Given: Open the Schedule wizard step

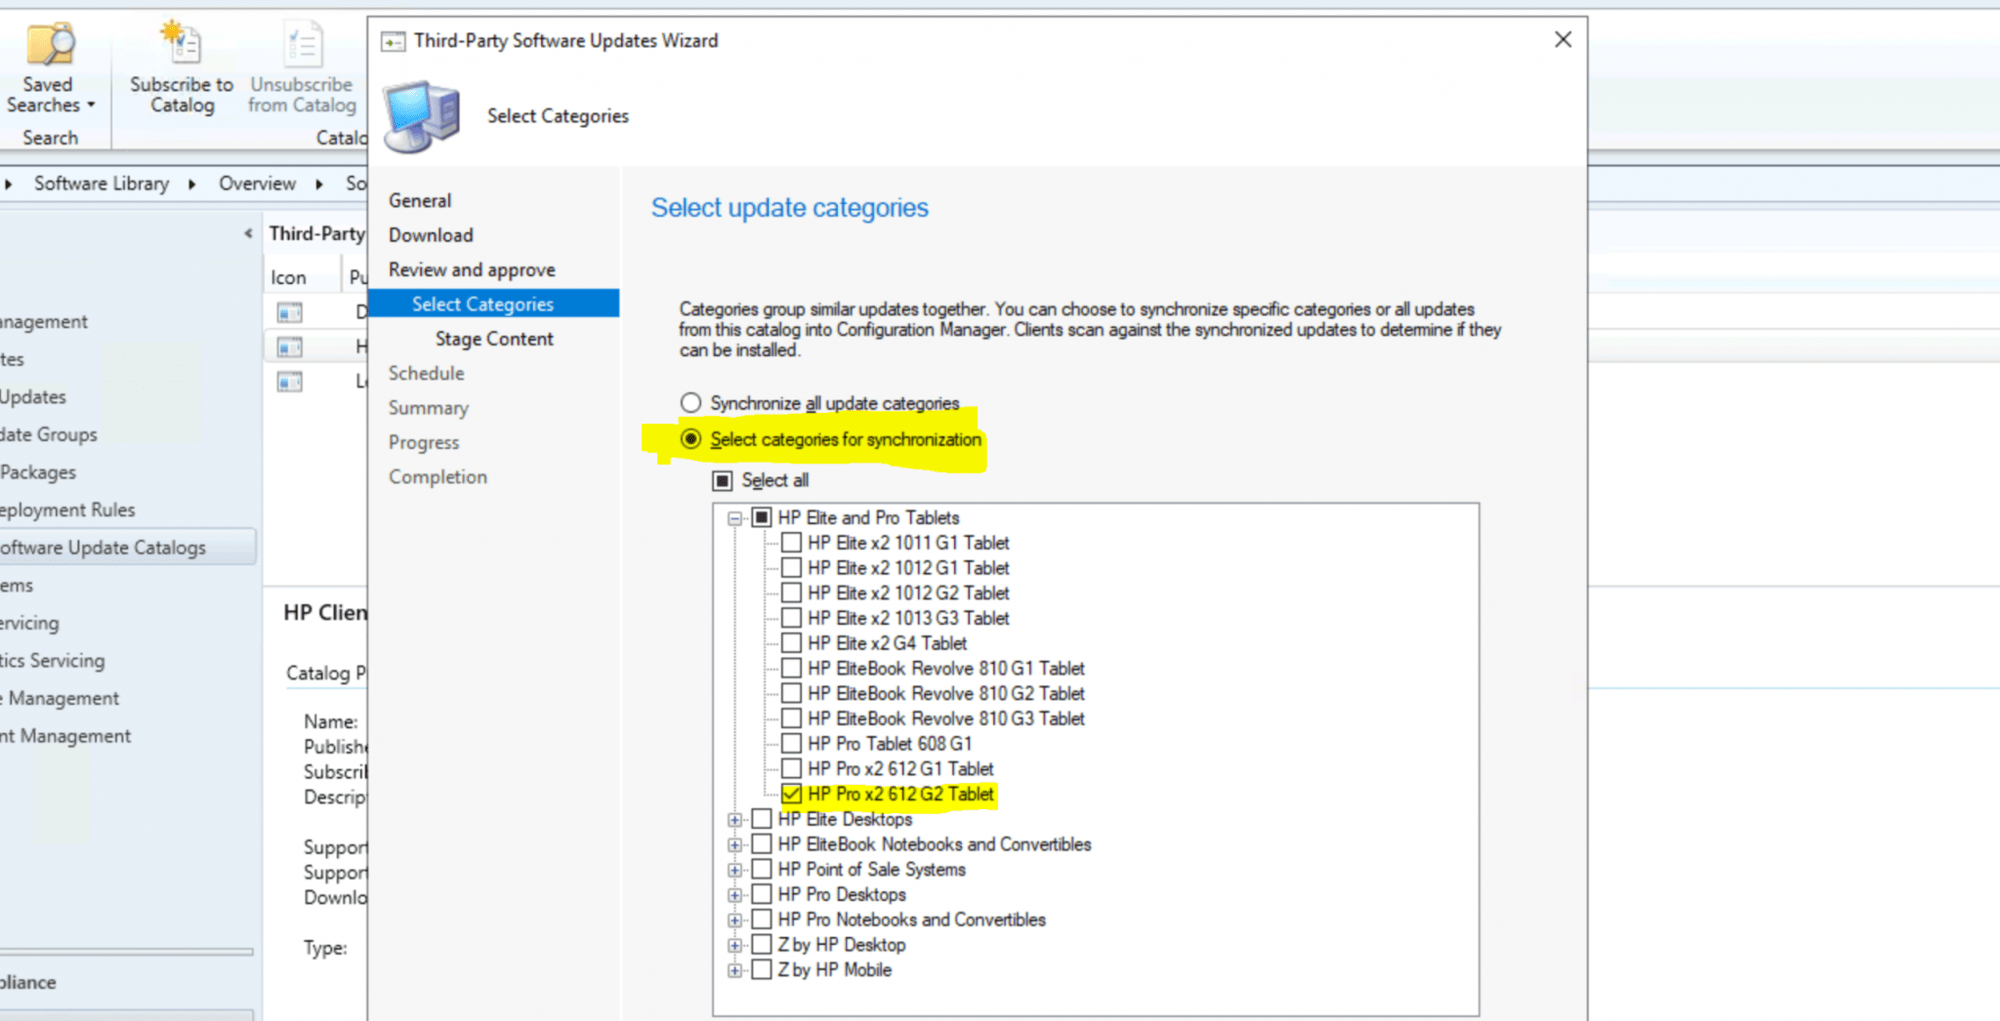Looking at the screenshot, I should click(x=427, y=373).
